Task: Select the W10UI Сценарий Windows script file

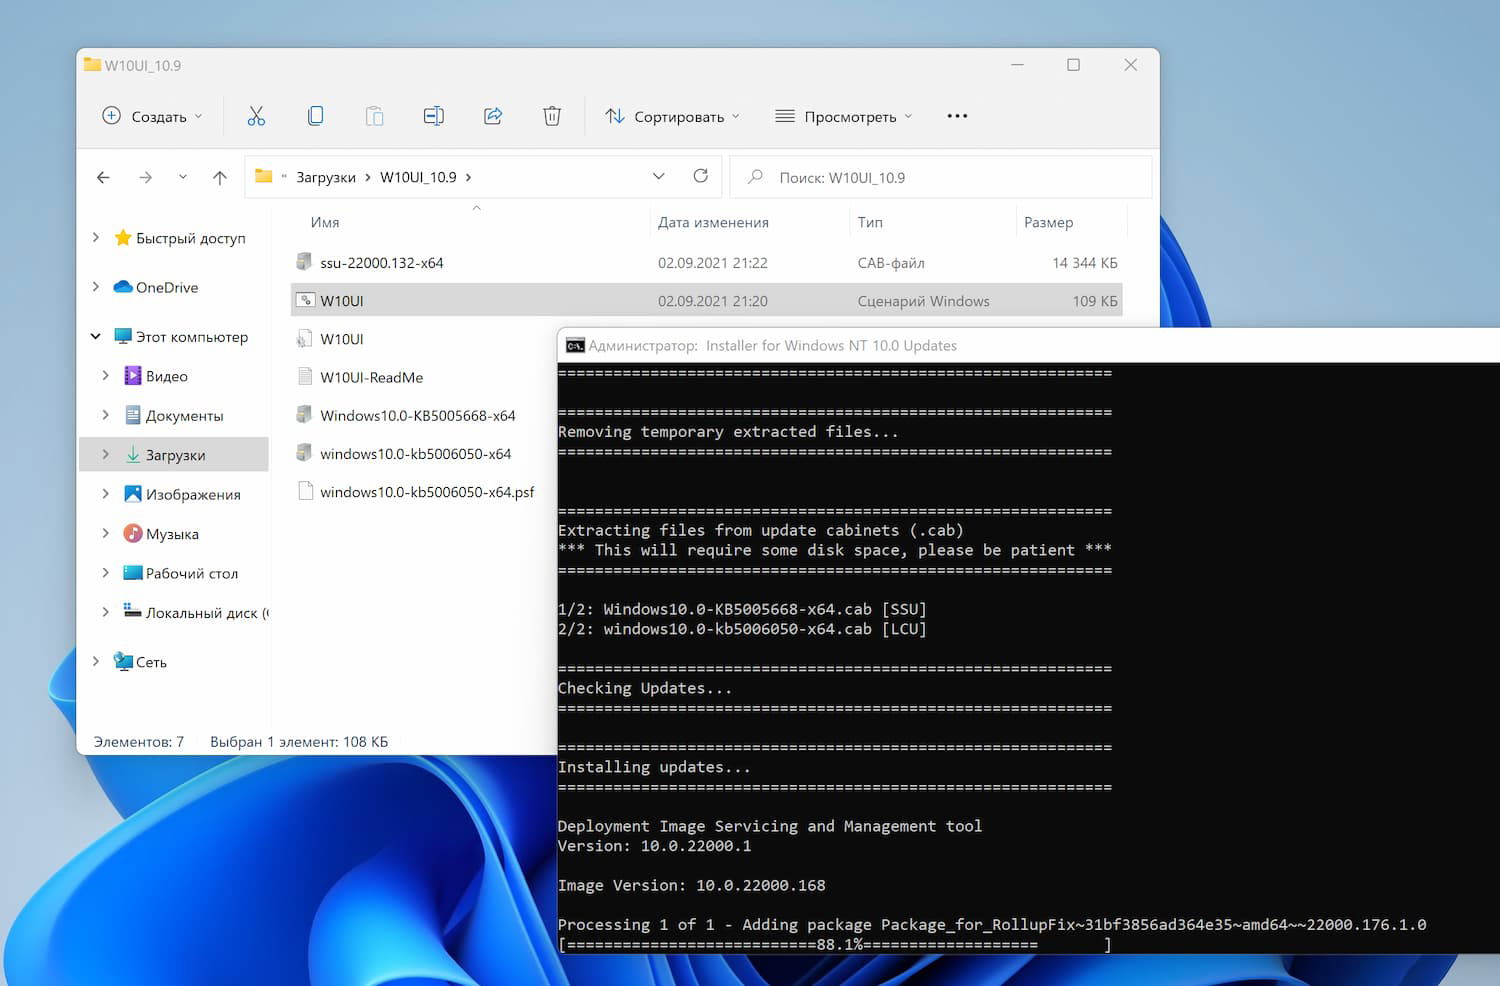Action: click(x=707, y=301)
